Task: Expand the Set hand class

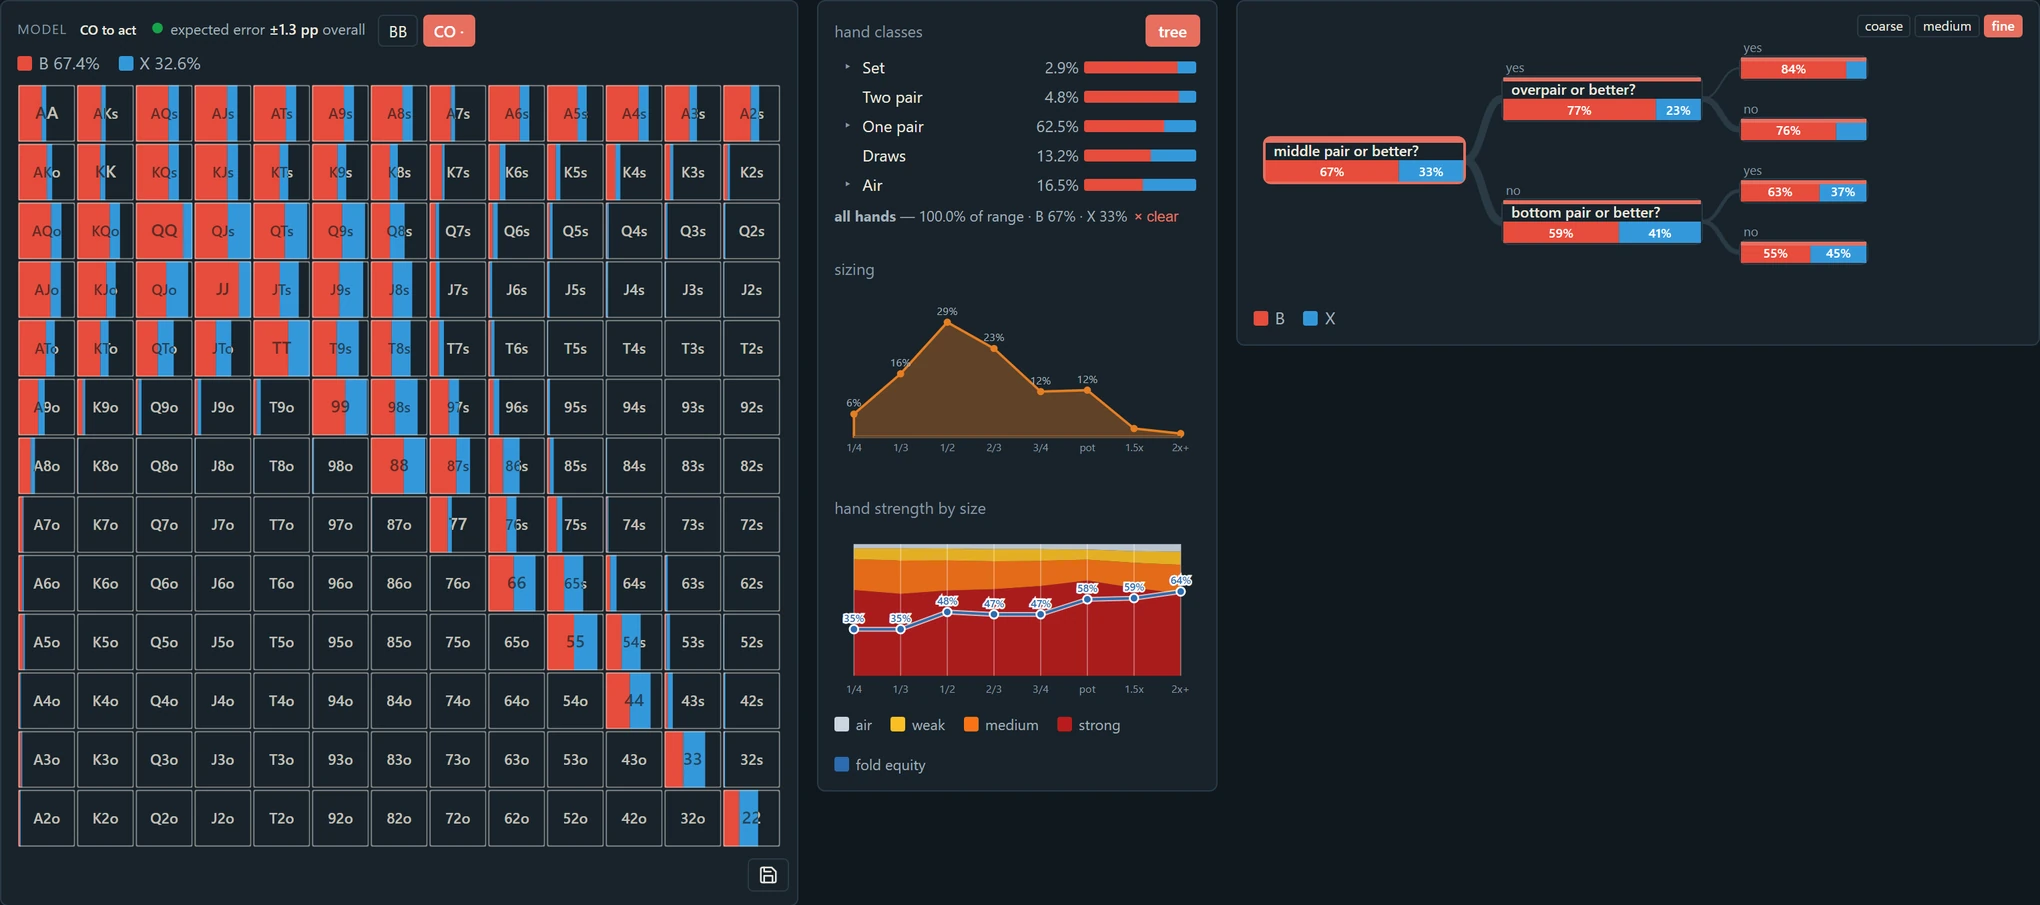Action: click(847, 67)
